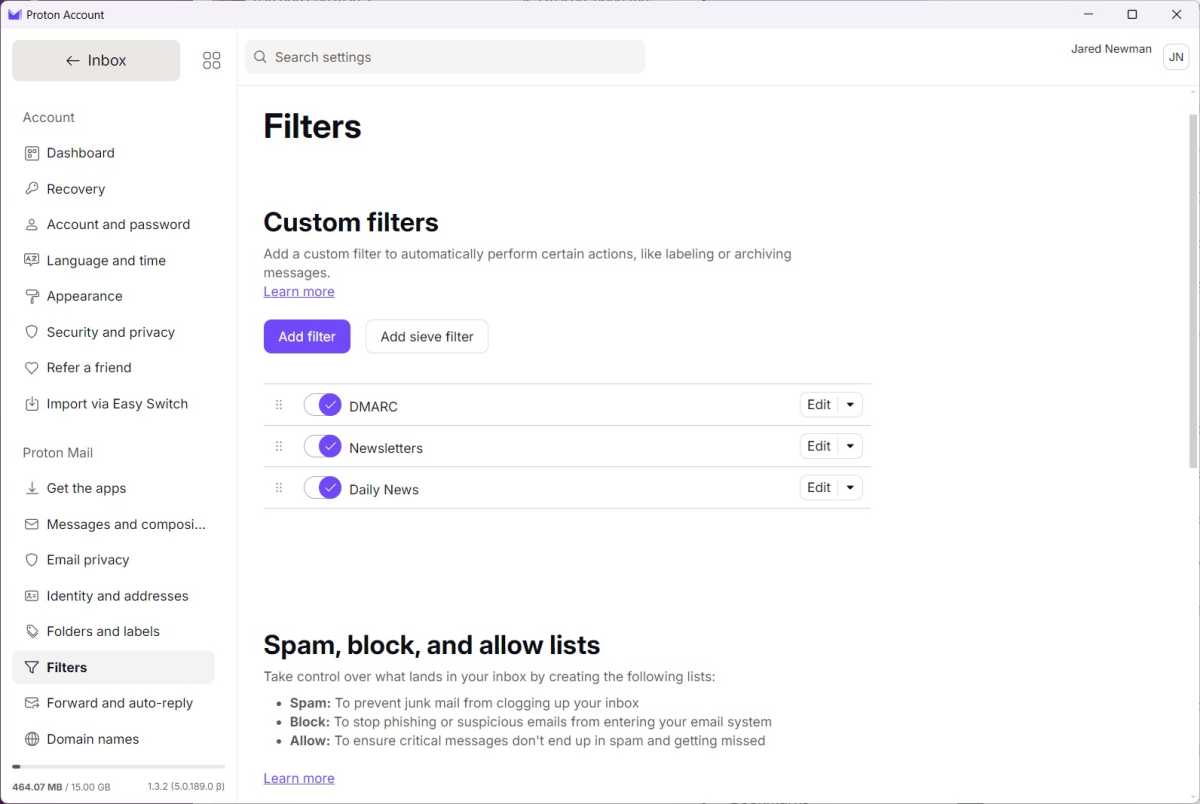Click the Dashboard sidebar icon
1200x804 pixels.
pyautogui.click(x=31, y=153)
